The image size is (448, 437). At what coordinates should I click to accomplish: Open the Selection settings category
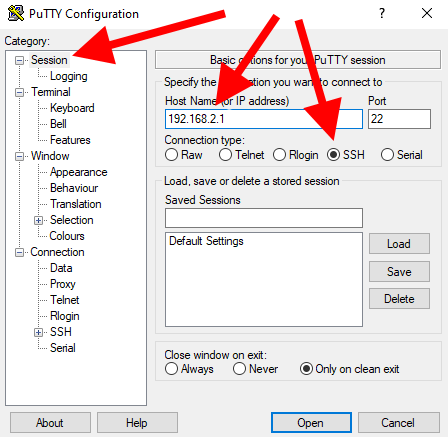click(72, 220)
